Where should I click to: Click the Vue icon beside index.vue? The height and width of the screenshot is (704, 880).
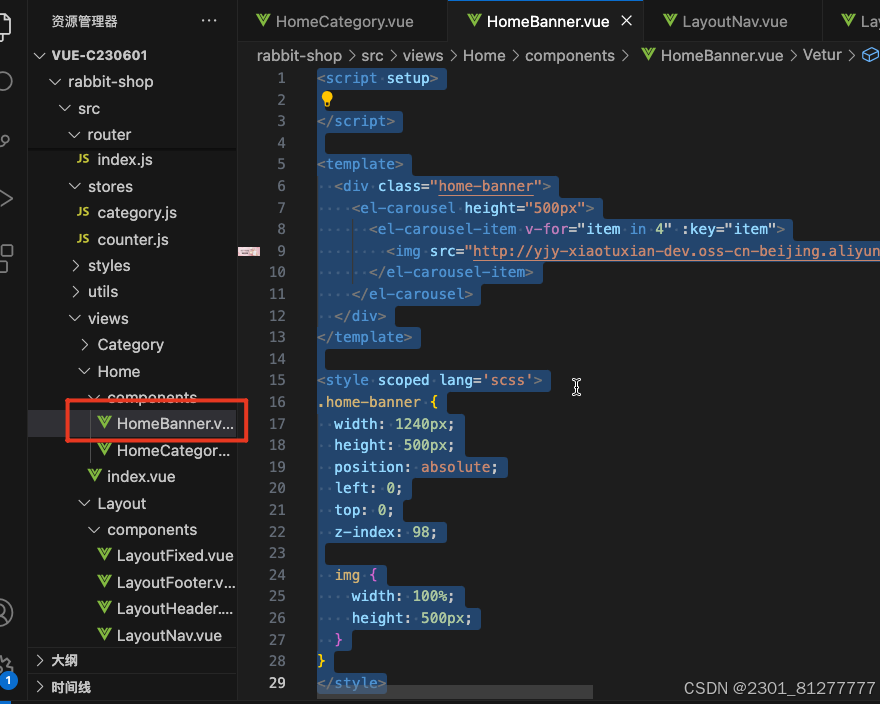95,476
